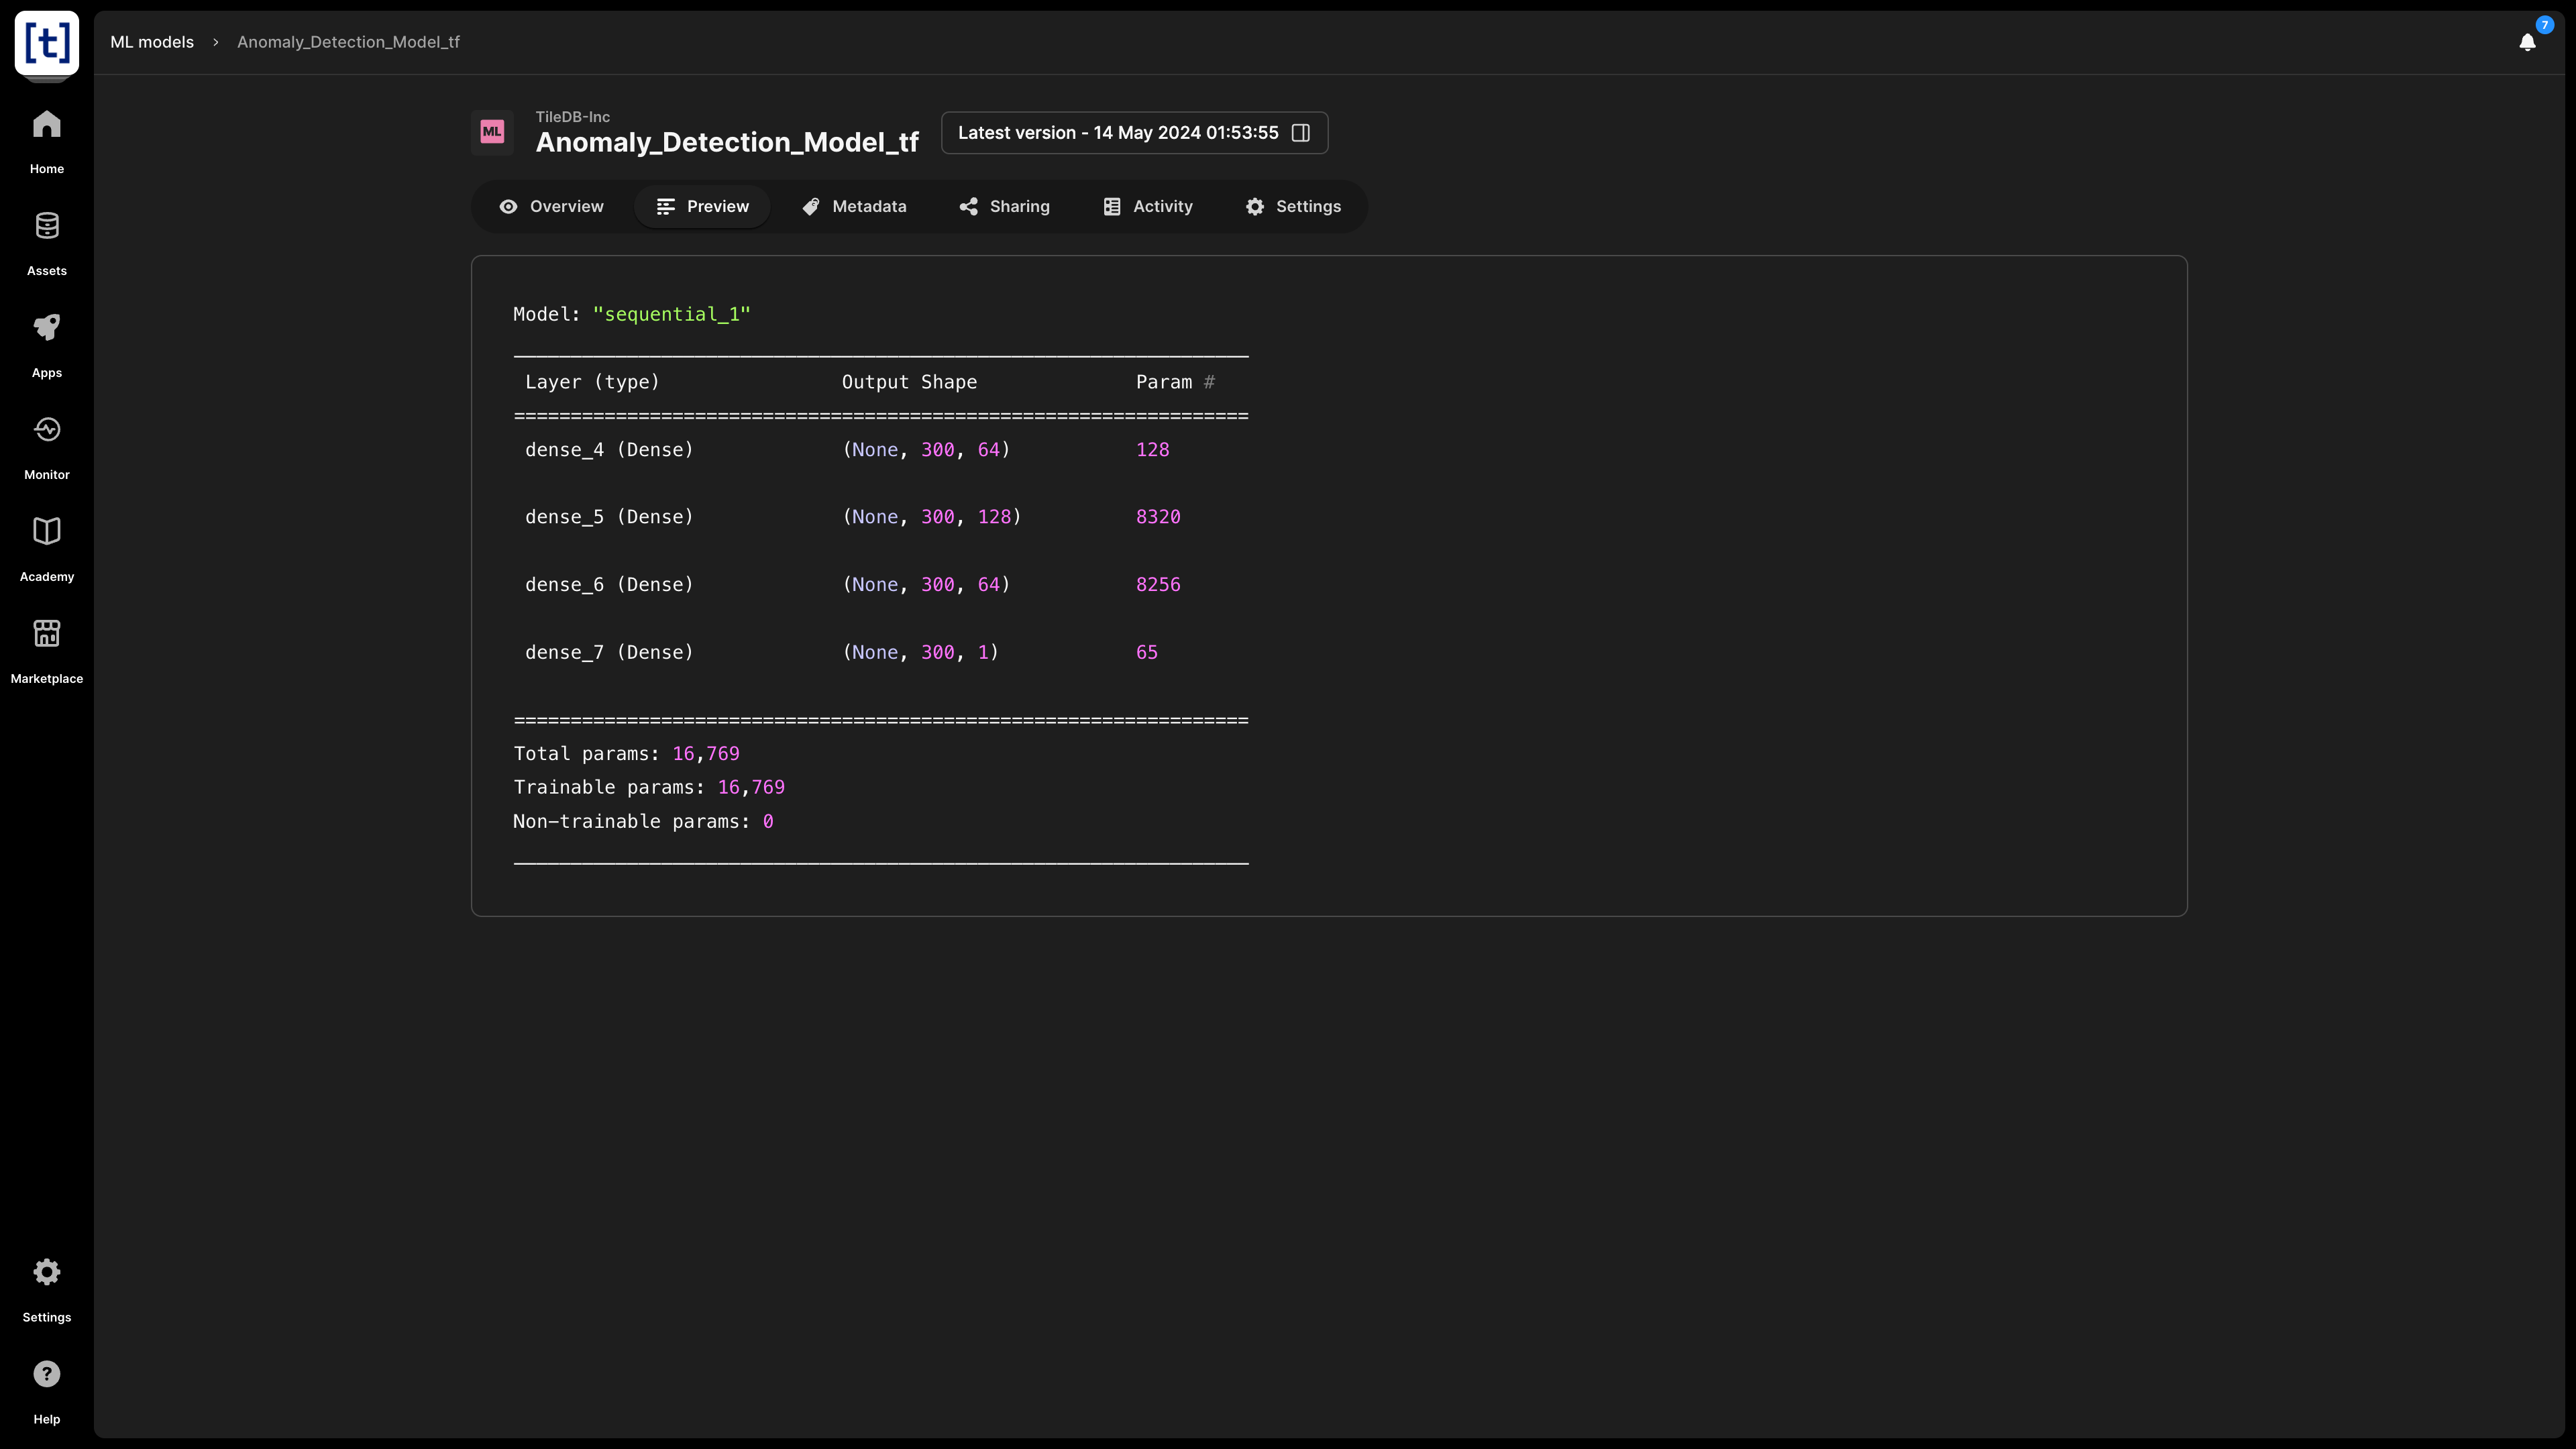Click the TileDB logo icon
This screenshot has width=2576, height=1449.
(x=47, y=43)
